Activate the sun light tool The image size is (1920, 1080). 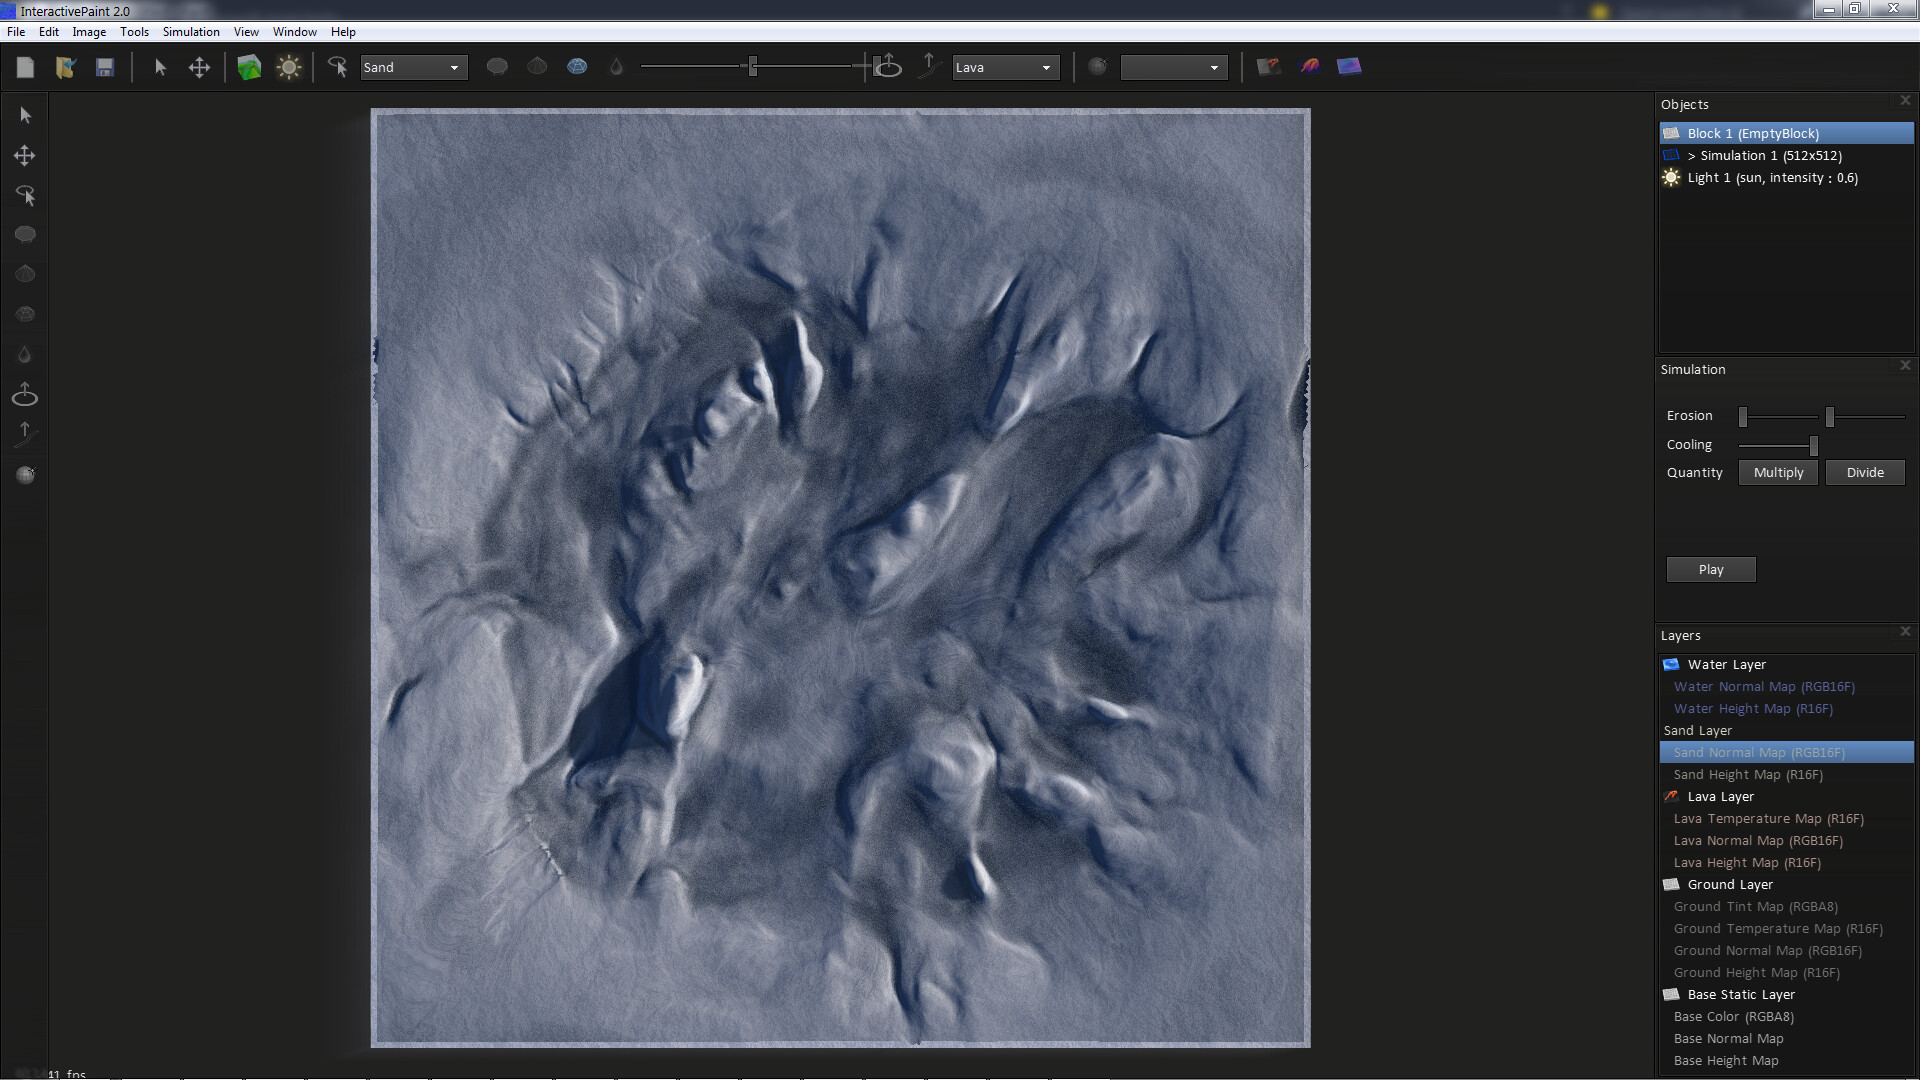click(x=288, y=67)
